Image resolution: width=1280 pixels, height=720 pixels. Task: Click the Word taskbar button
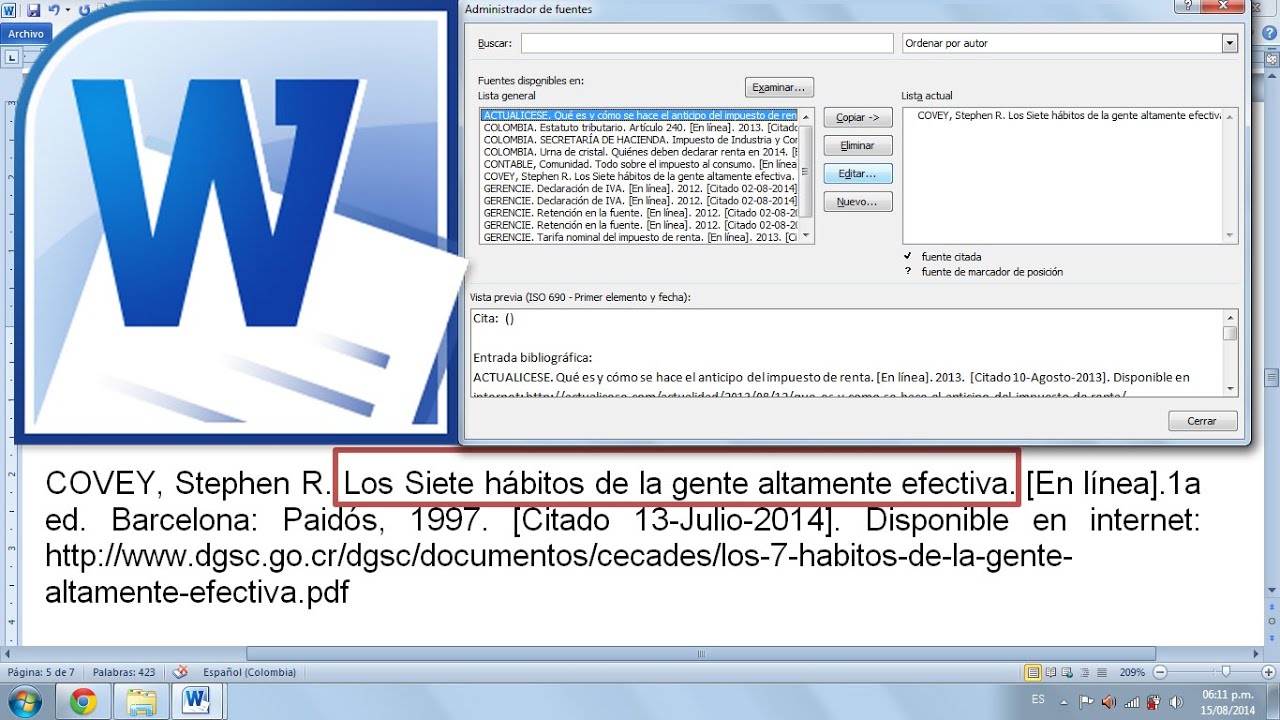tap(197, 701)
